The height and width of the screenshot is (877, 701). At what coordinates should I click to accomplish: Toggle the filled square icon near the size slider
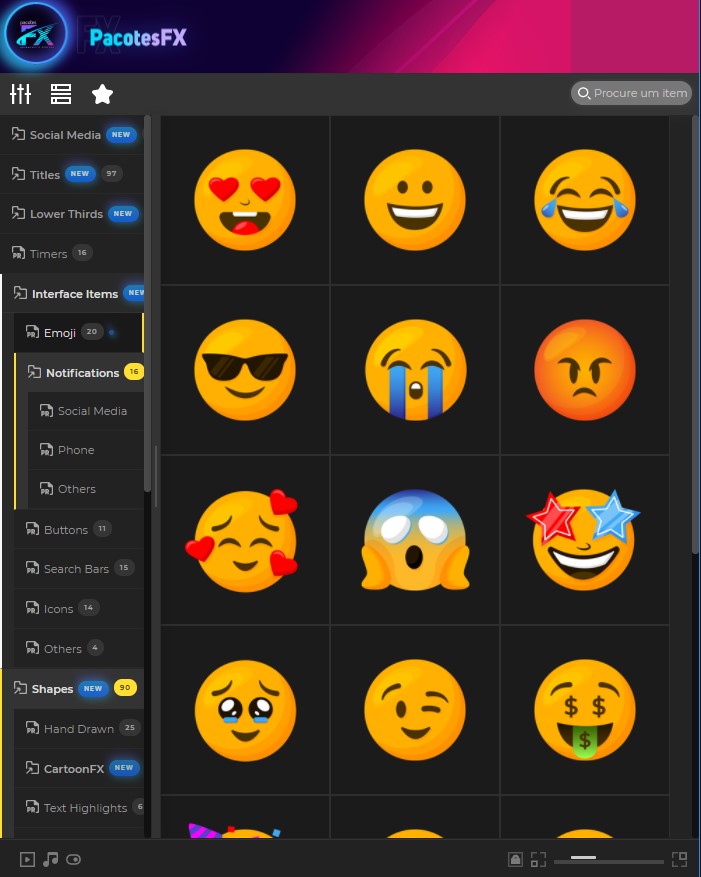click(515, 859)
